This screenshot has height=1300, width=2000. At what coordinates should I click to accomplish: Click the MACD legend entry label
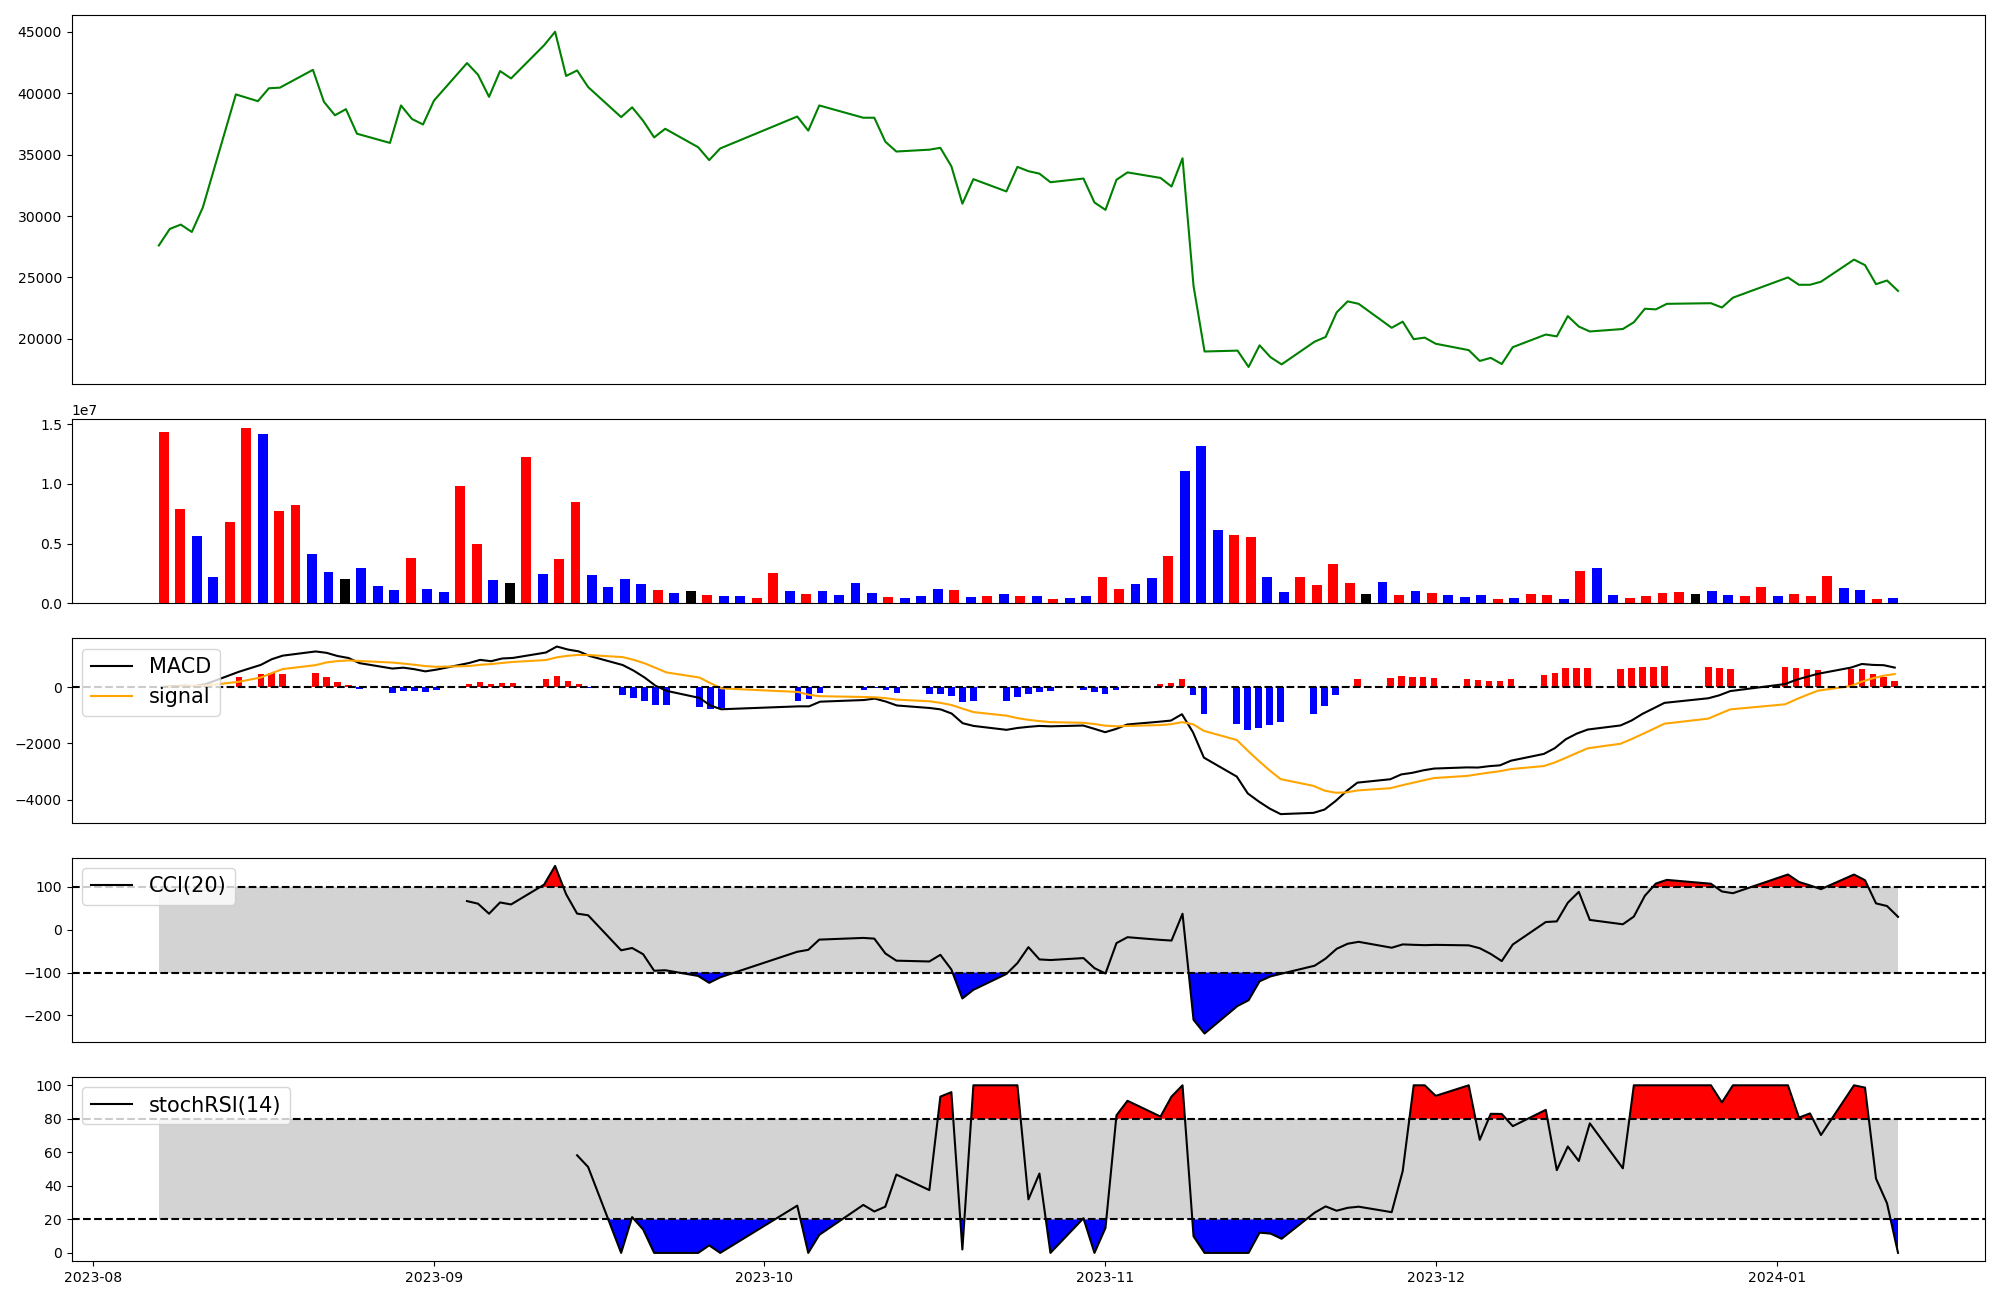coord(179,666)
